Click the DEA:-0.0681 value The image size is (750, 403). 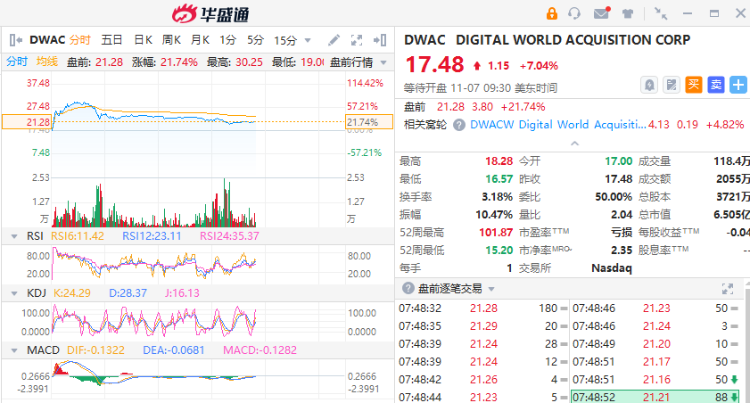click(174, 350)
